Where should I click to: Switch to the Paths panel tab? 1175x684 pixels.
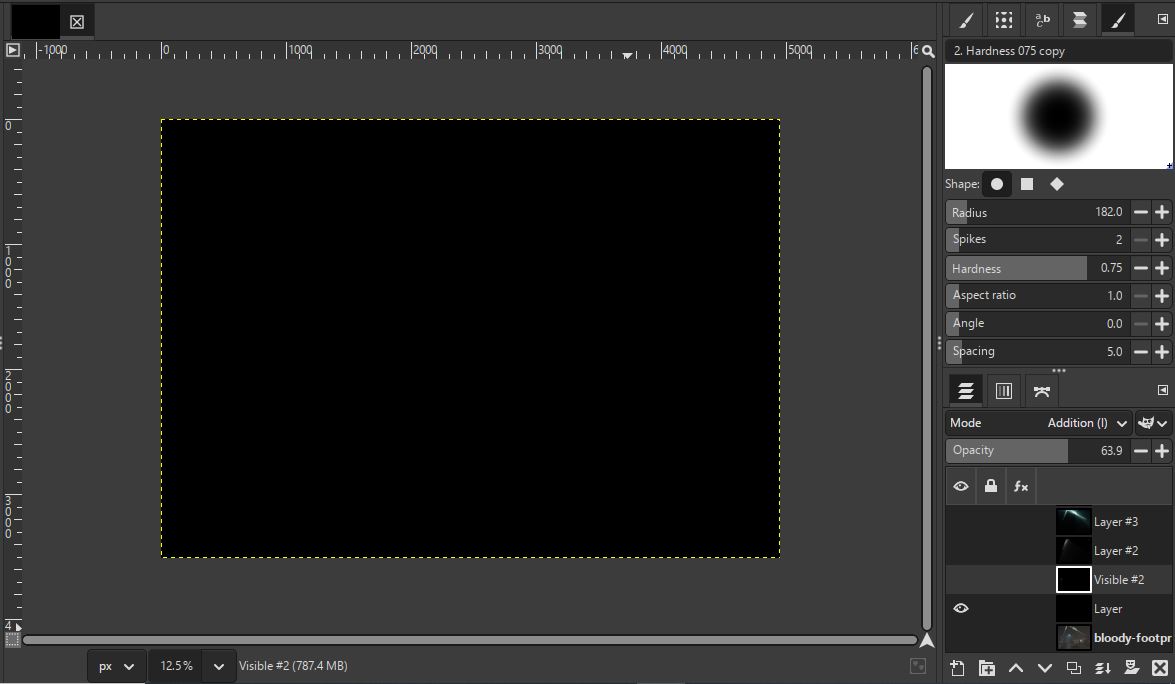[1042, 391]
